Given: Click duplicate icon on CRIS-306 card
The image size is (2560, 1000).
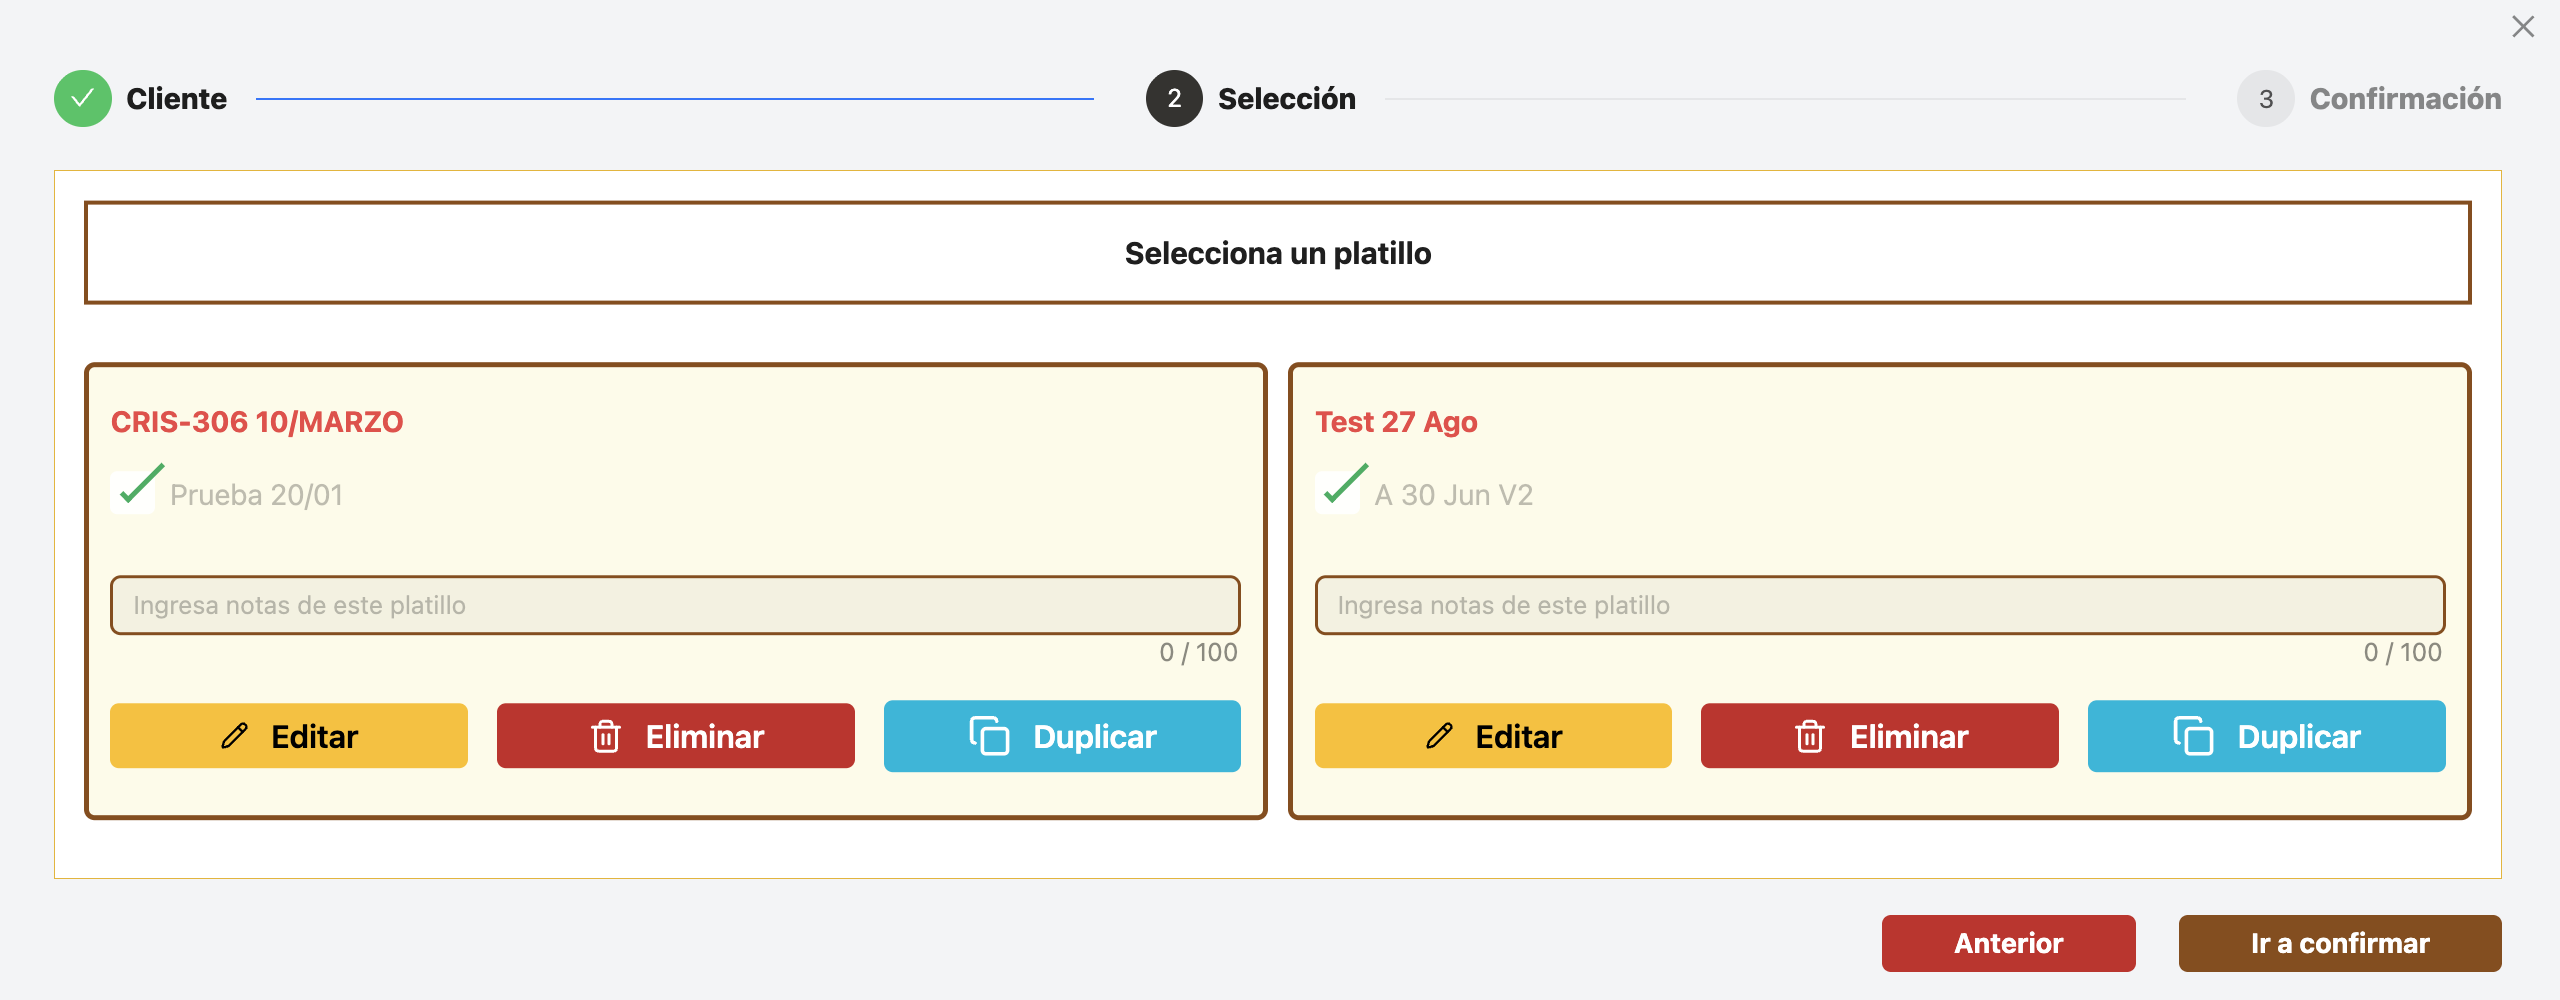Looking at the screenshot, I should pyautogui.click(x=989, y=736).
